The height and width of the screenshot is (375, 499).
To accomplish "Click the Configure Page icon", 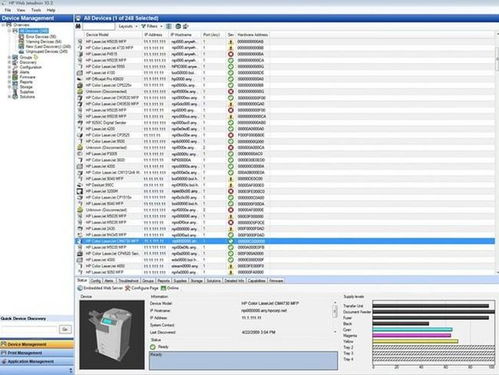I will pos(128,288).
